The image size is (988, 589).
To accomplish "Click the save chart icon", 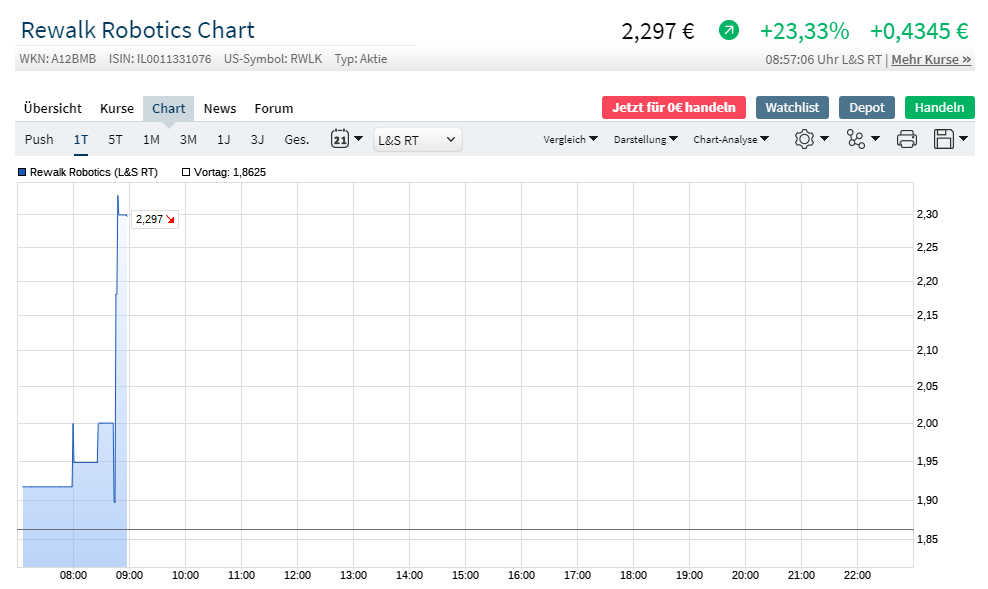I will click(944, 139).
